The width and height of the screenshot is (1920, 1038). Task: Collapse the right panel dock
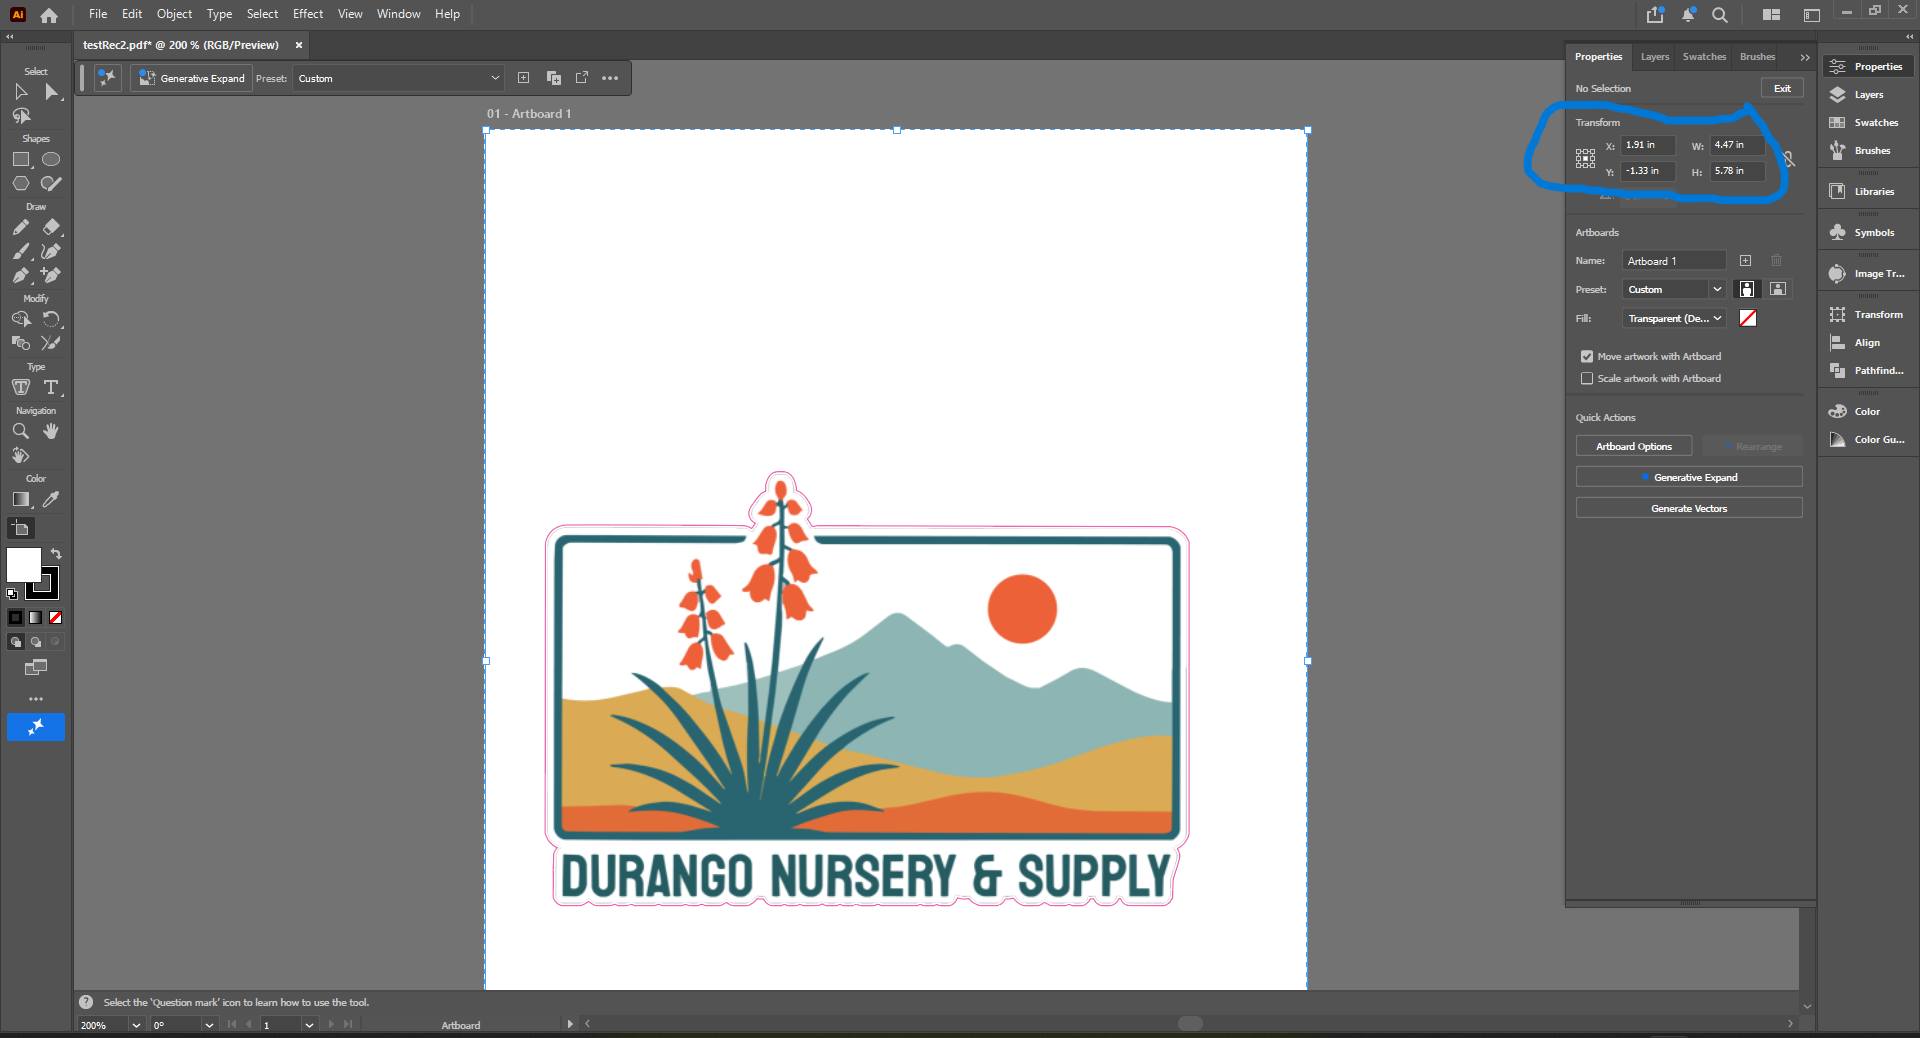pos(1908,37)
